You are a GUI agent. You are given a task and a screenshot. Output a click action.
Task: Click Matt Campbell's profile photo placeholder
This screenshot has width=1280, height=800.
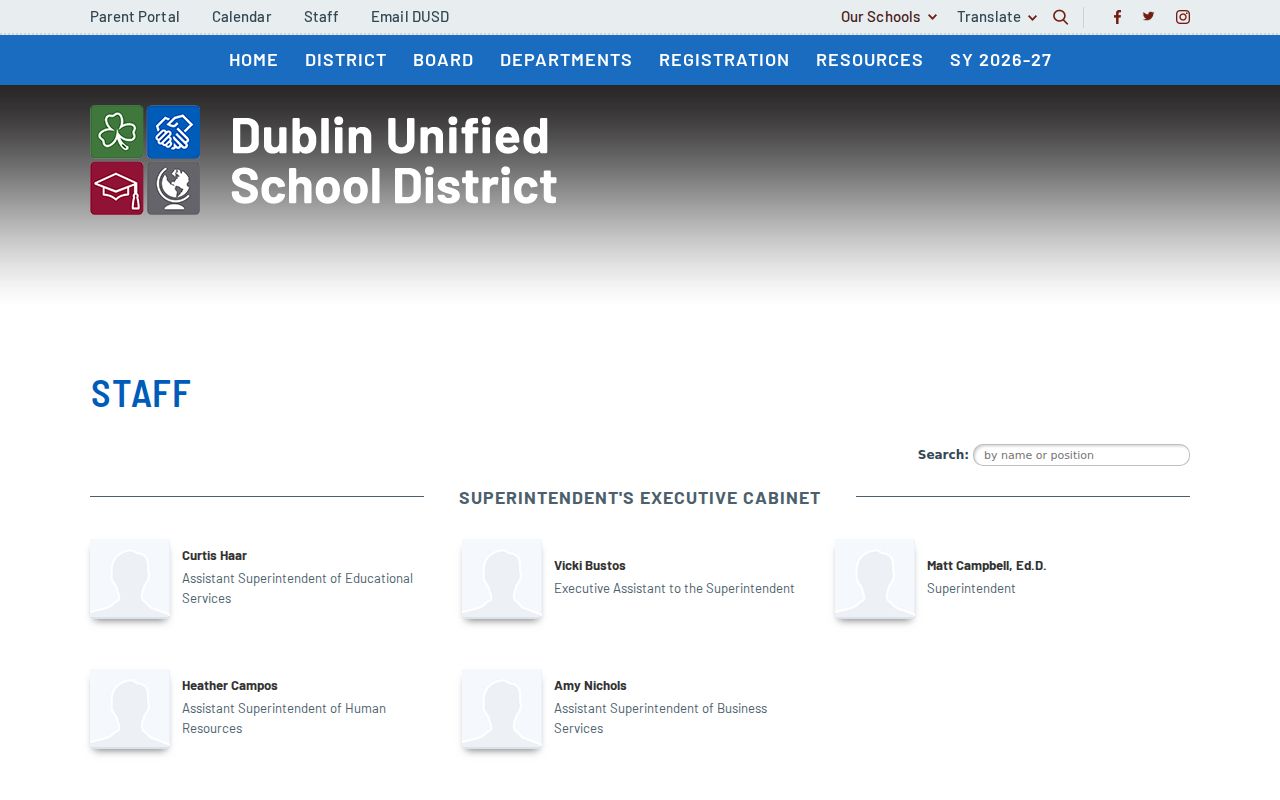point(875,579)
